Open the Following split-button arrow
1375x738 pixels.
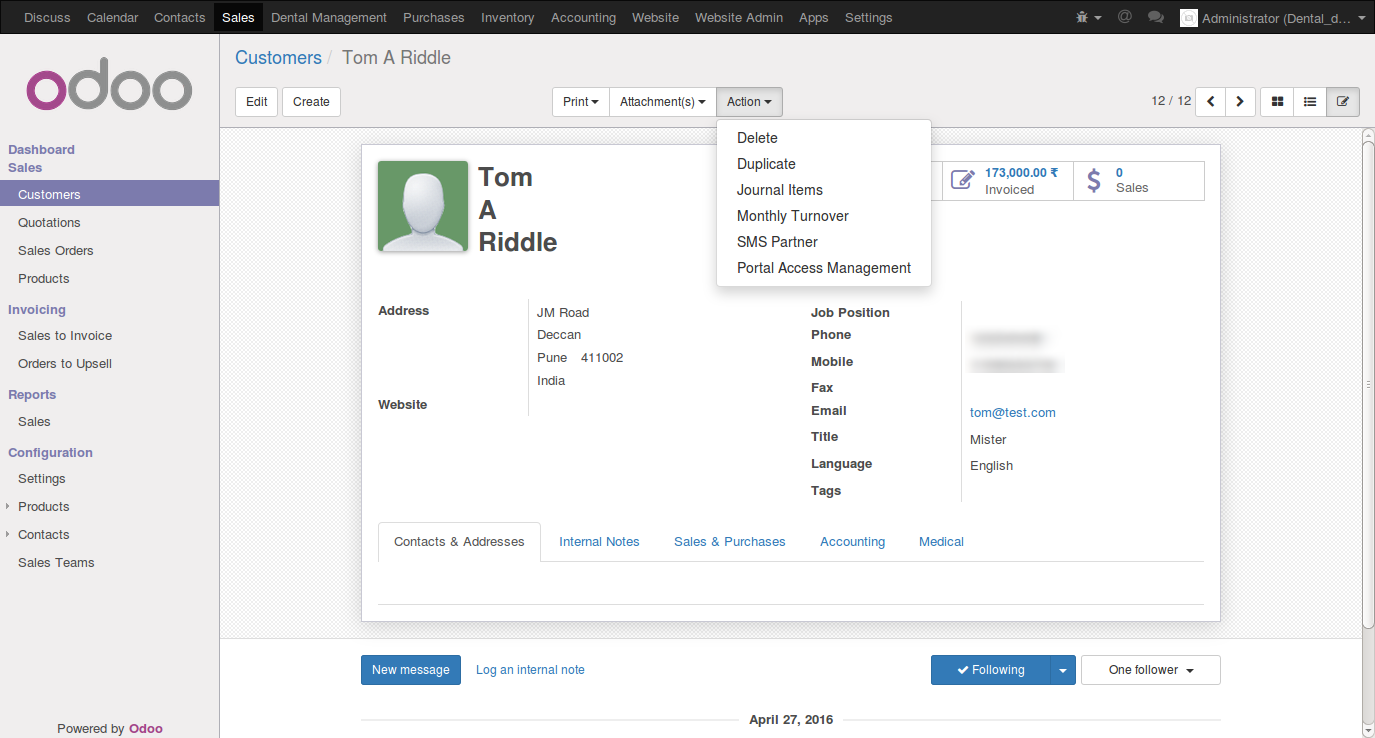click(x=1063, y=670)
